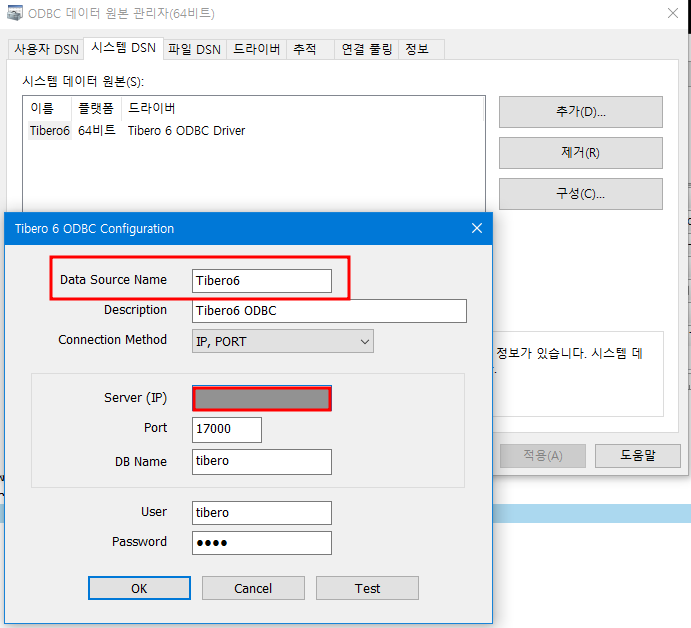691x628 pixels.
Task: Click the User input field
Action: 262,513
